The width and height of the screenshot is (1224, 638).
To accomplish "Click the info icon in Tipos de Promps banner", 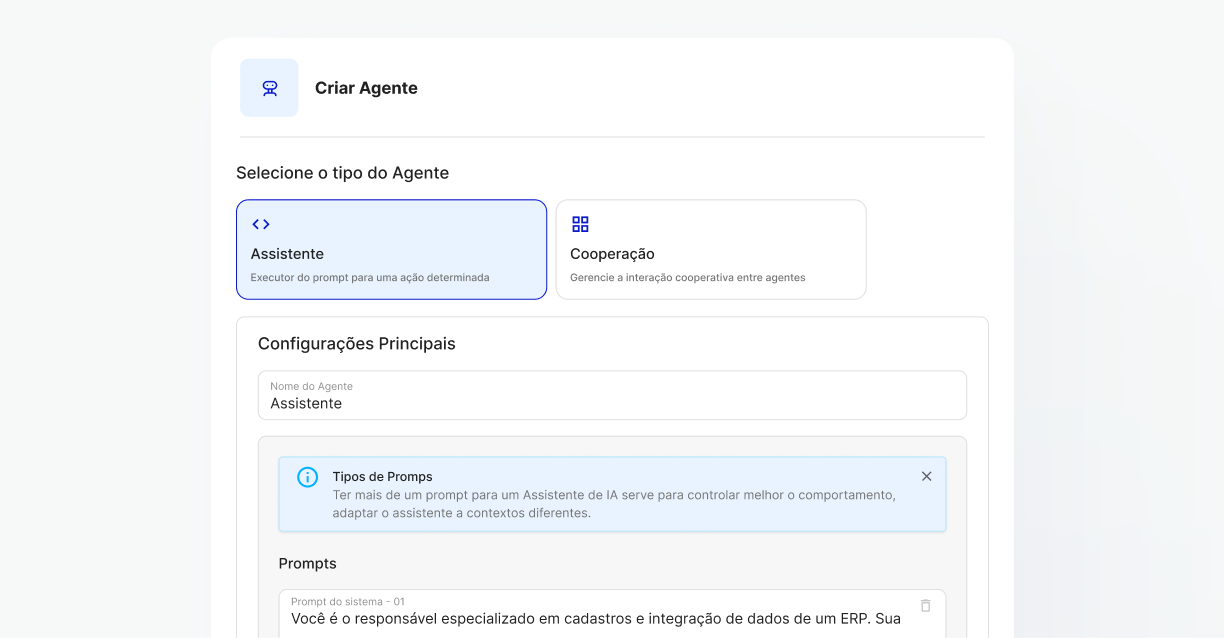I will [307, 477].
